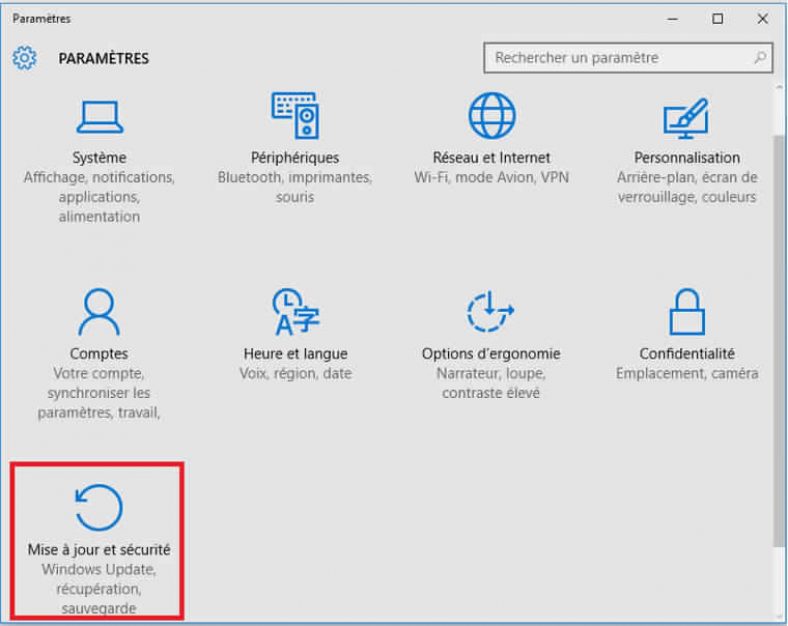Click the 'Emplacement, caméra' description
This screenshot has height=626, width=788.
pyautogui.click(x=687, y=373)
